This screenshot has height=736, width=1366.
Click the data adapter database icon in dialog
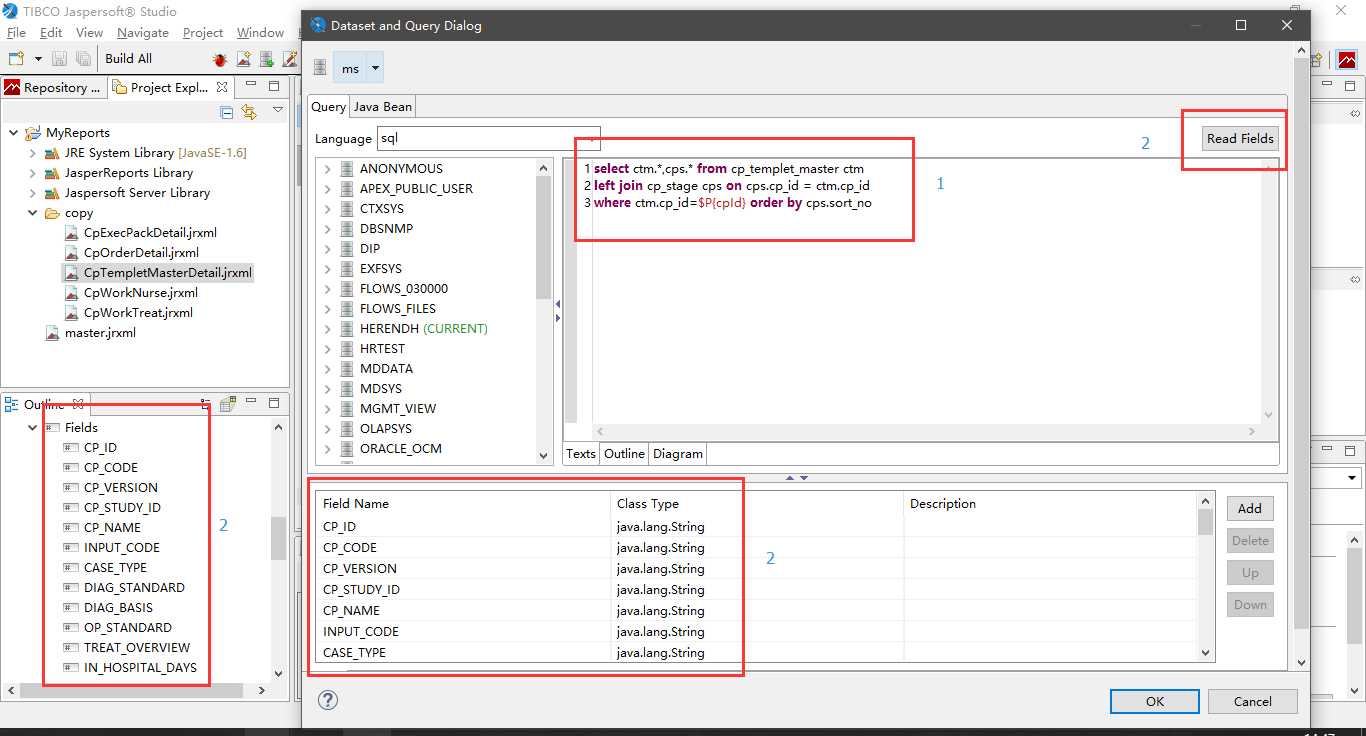(320, 68)
